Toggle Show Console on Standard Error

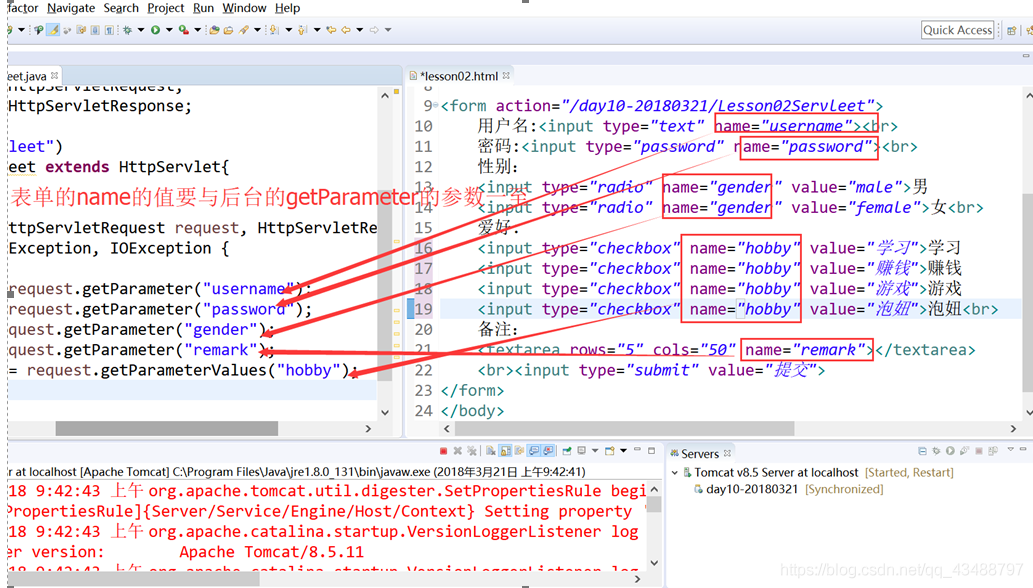(x=548, y=451)
